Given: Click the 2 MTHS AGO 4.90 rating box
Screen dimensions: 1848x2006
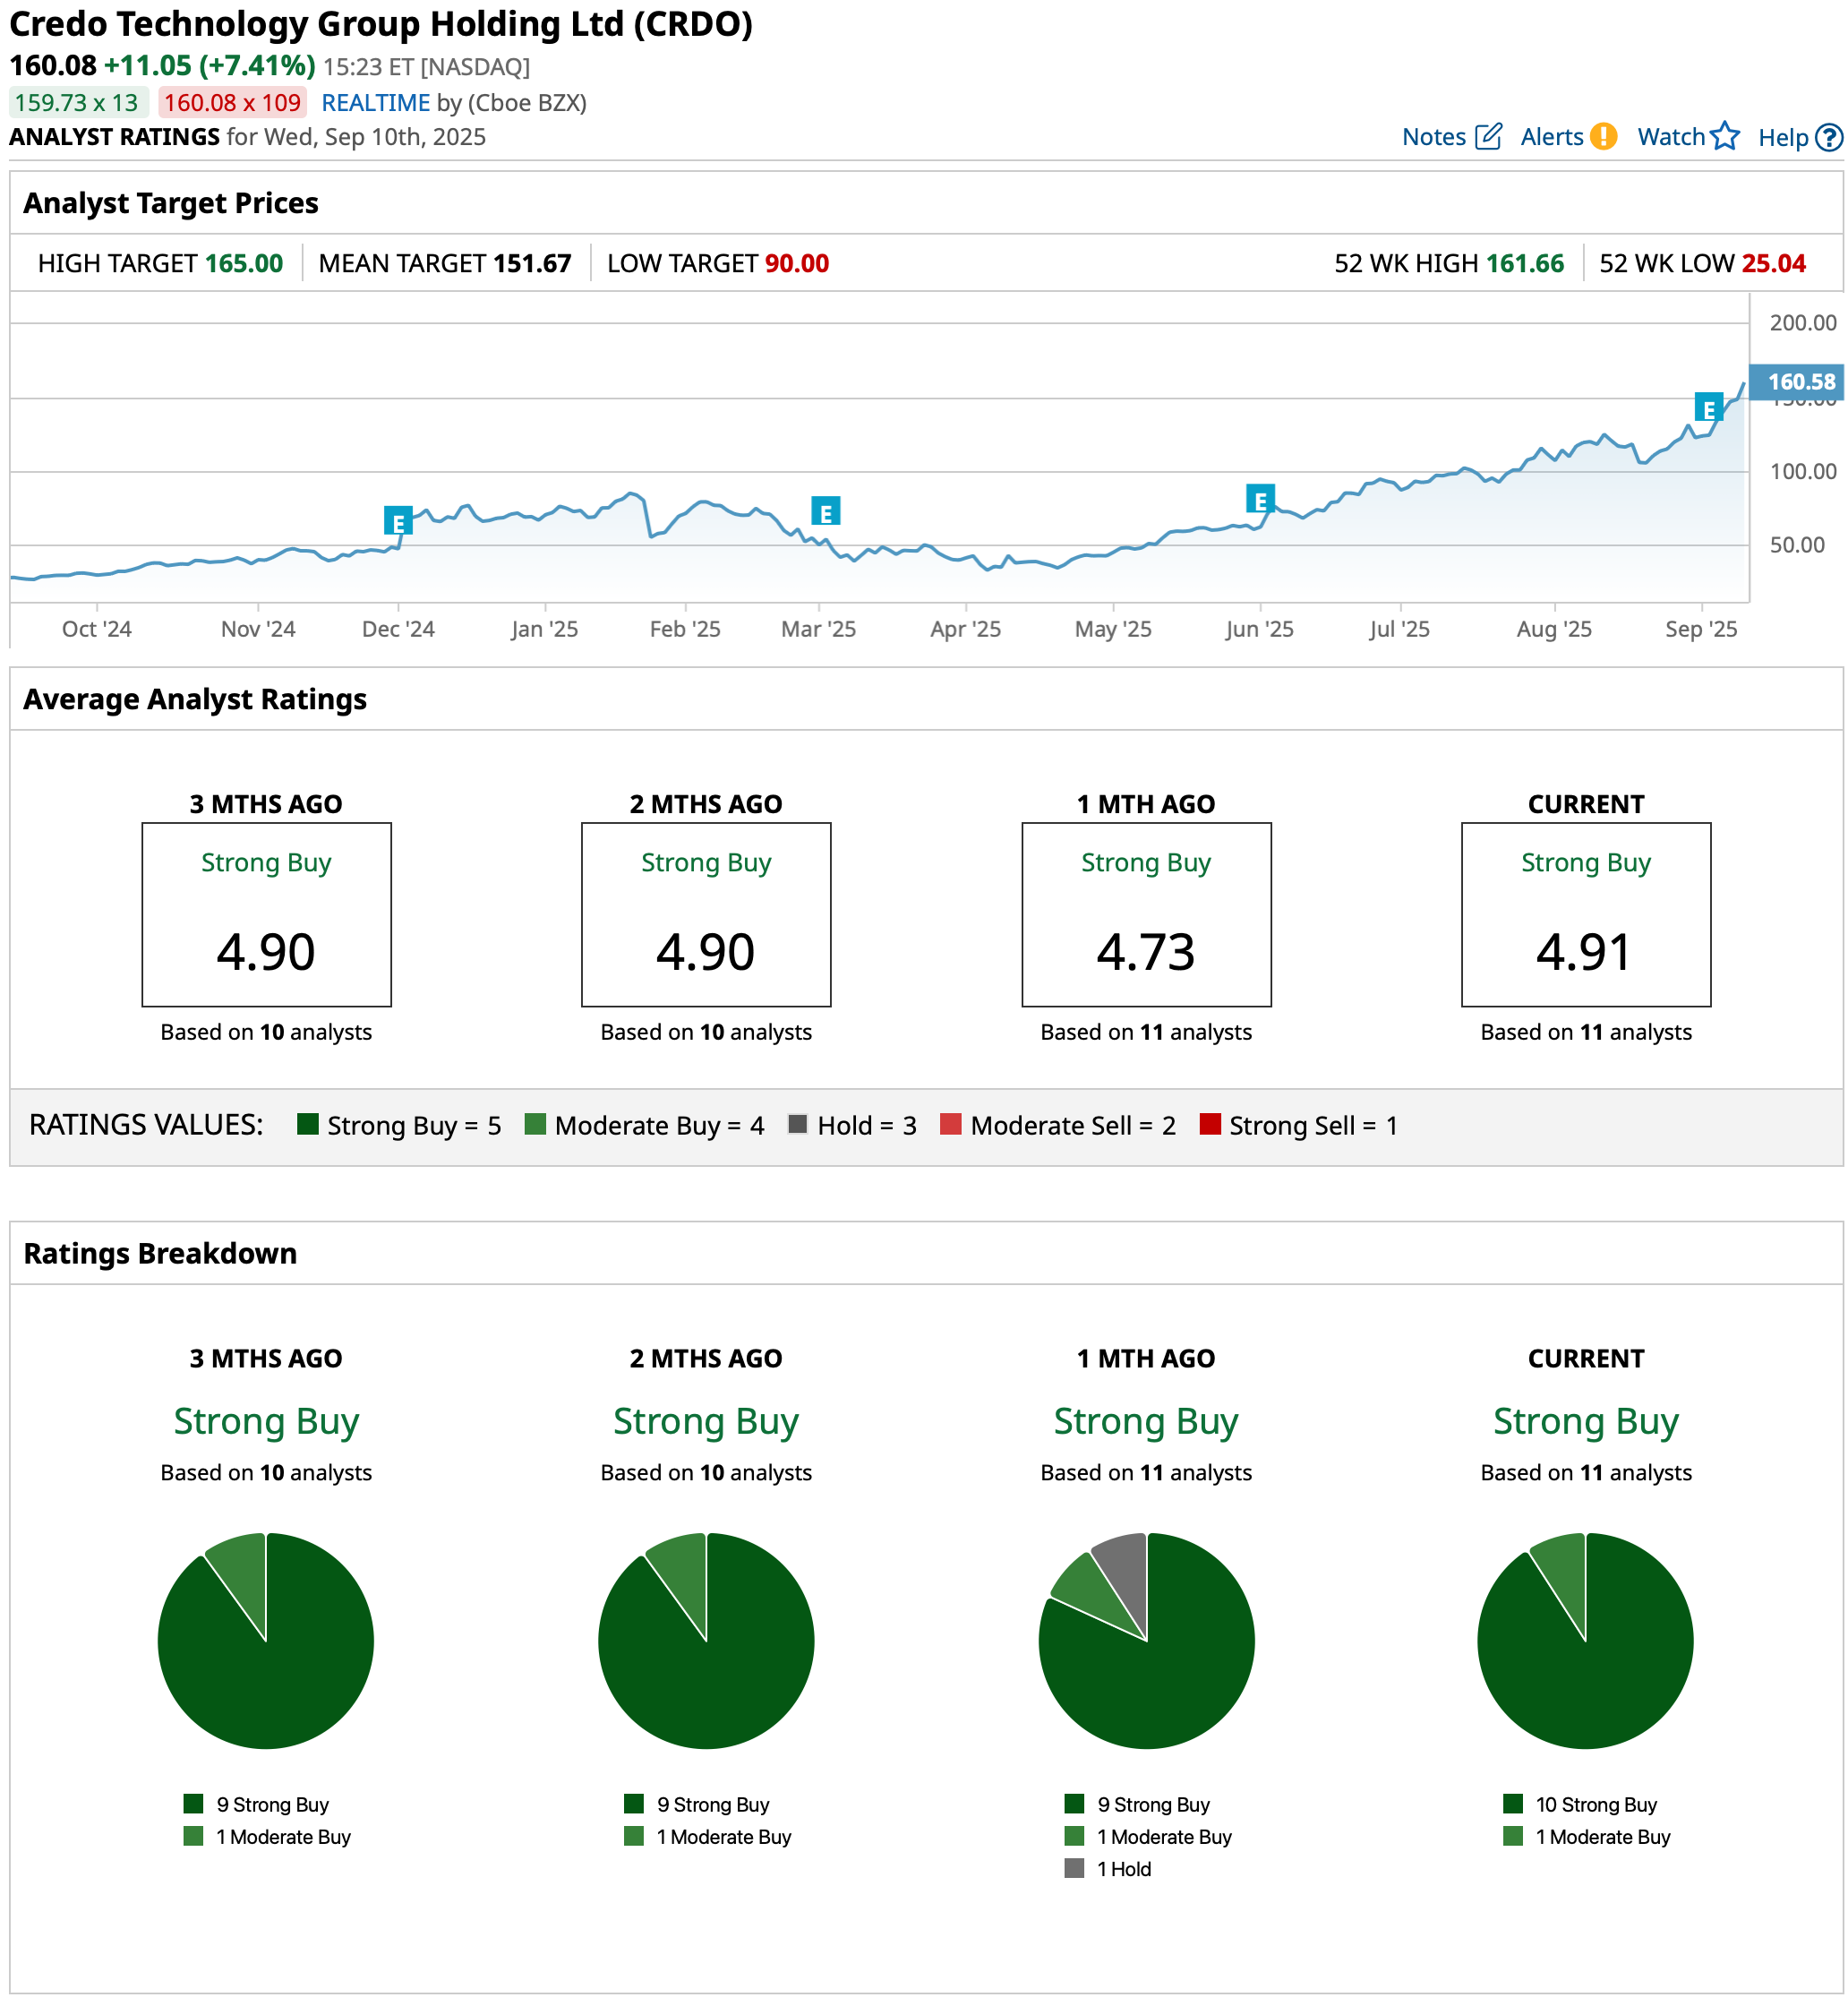Looking at the screenshot, I should (x=706, y=915).
